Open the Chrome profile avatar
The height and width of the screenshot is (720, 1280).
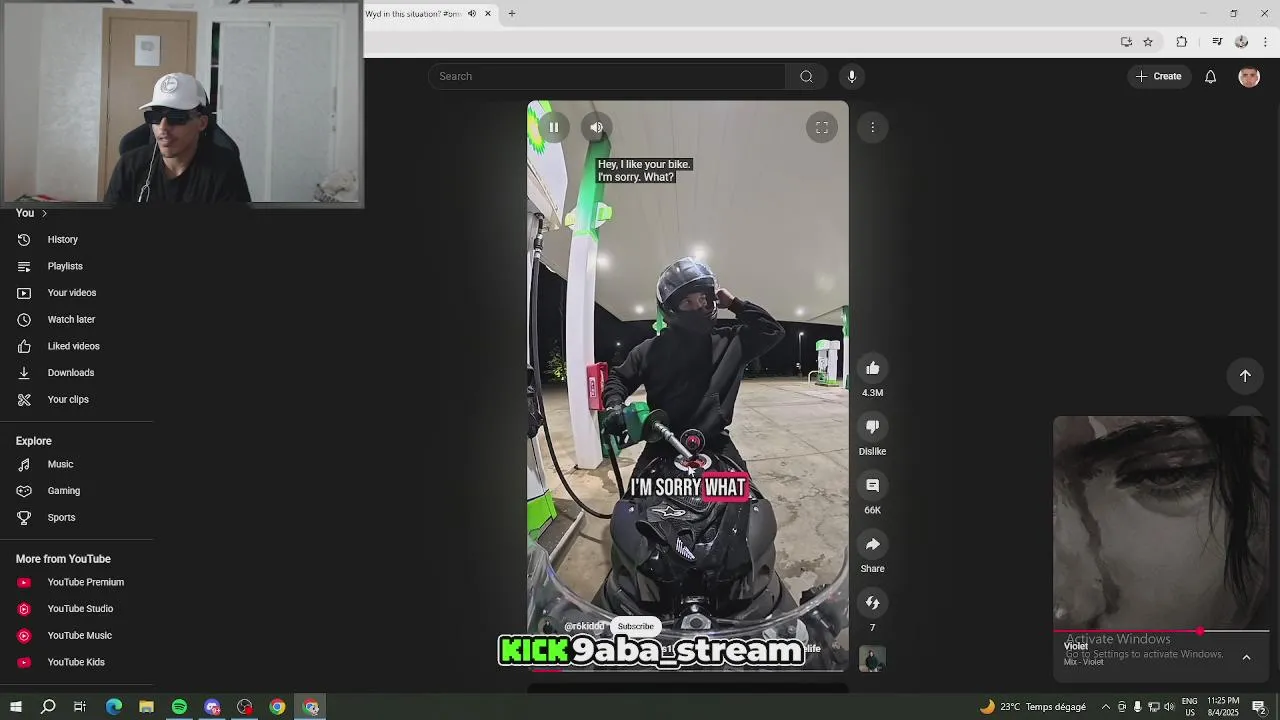pyautogui.click(x=1241, y=42)
